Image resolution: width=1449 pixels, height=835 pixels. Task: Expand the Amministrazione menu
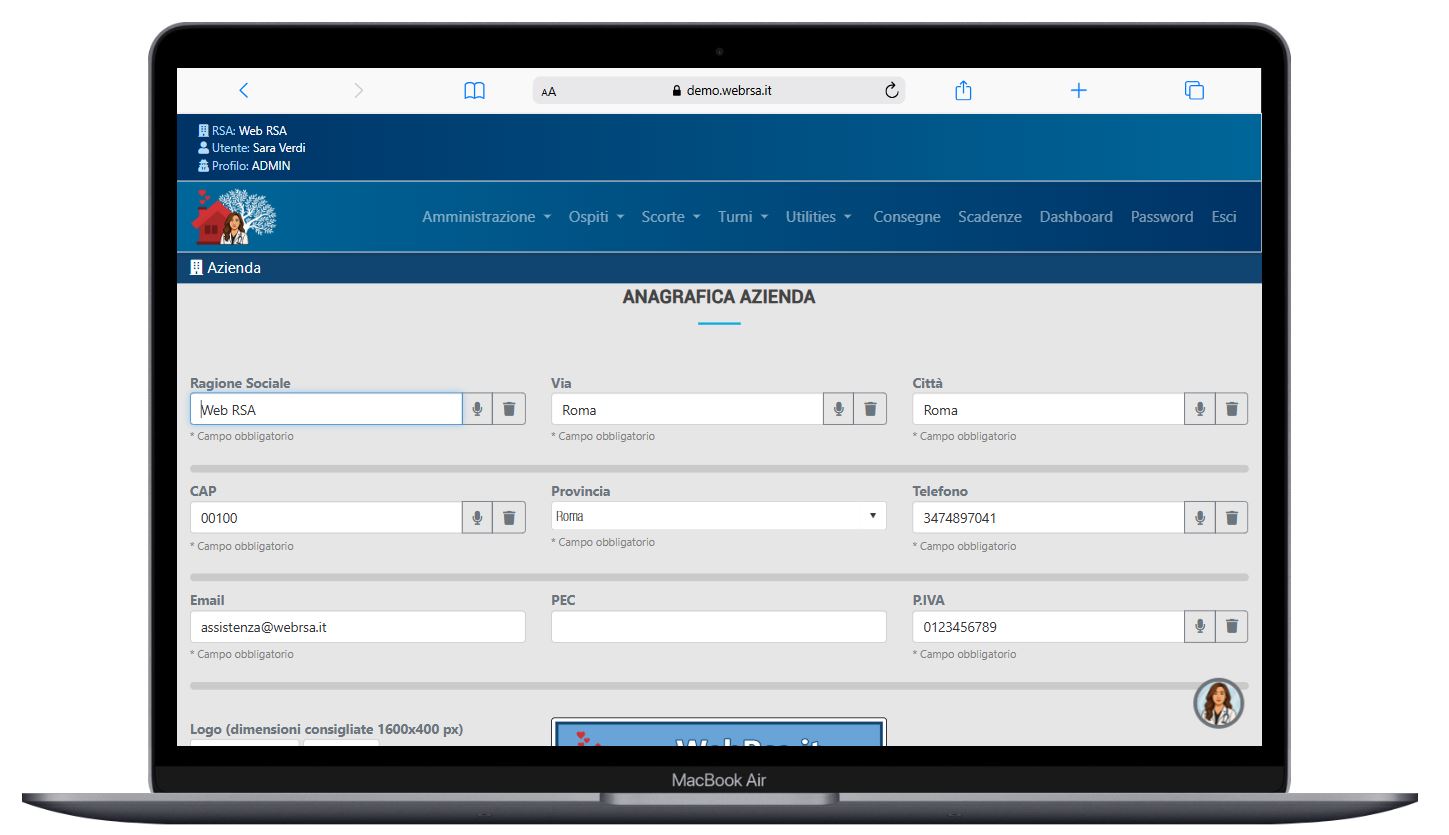[x=486, y=217]
